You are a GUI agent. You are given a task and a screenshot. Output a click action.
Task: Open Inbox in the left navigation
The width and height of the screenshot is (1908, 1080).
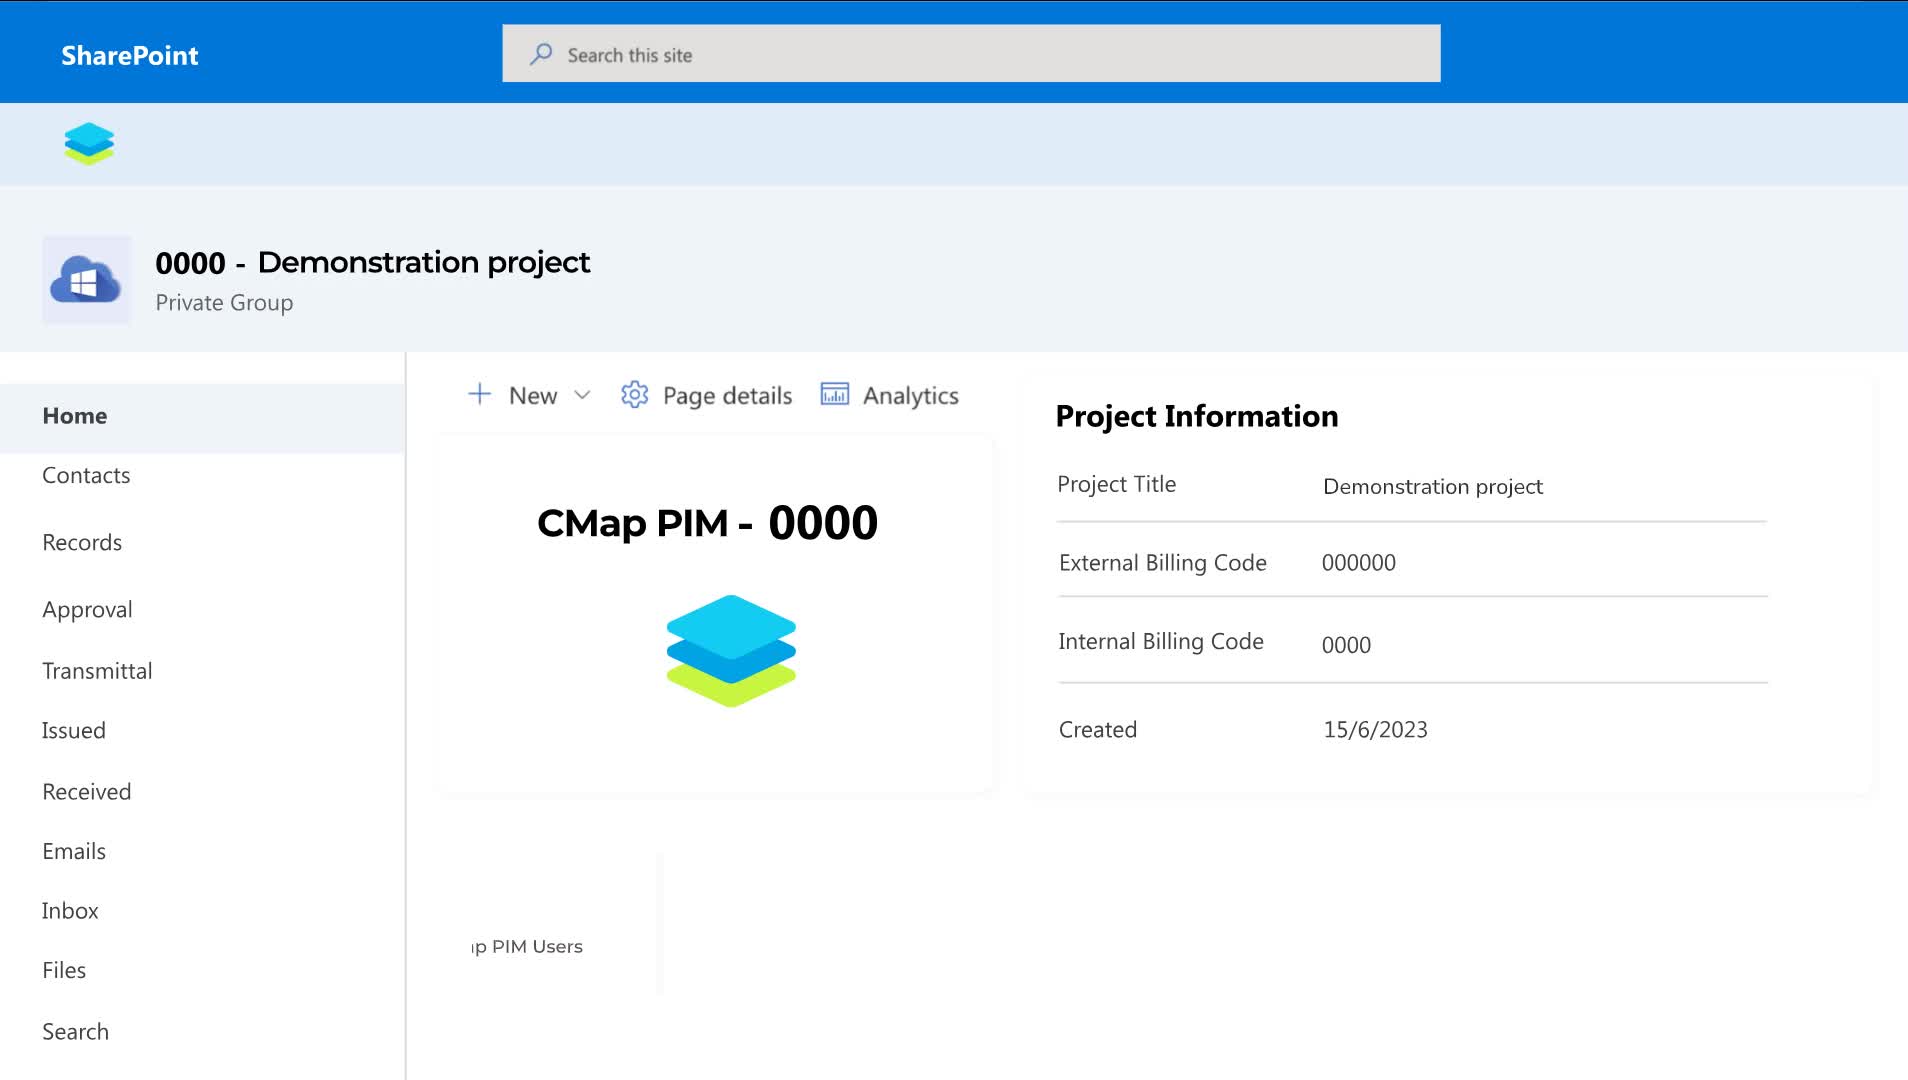coord(70,911)
